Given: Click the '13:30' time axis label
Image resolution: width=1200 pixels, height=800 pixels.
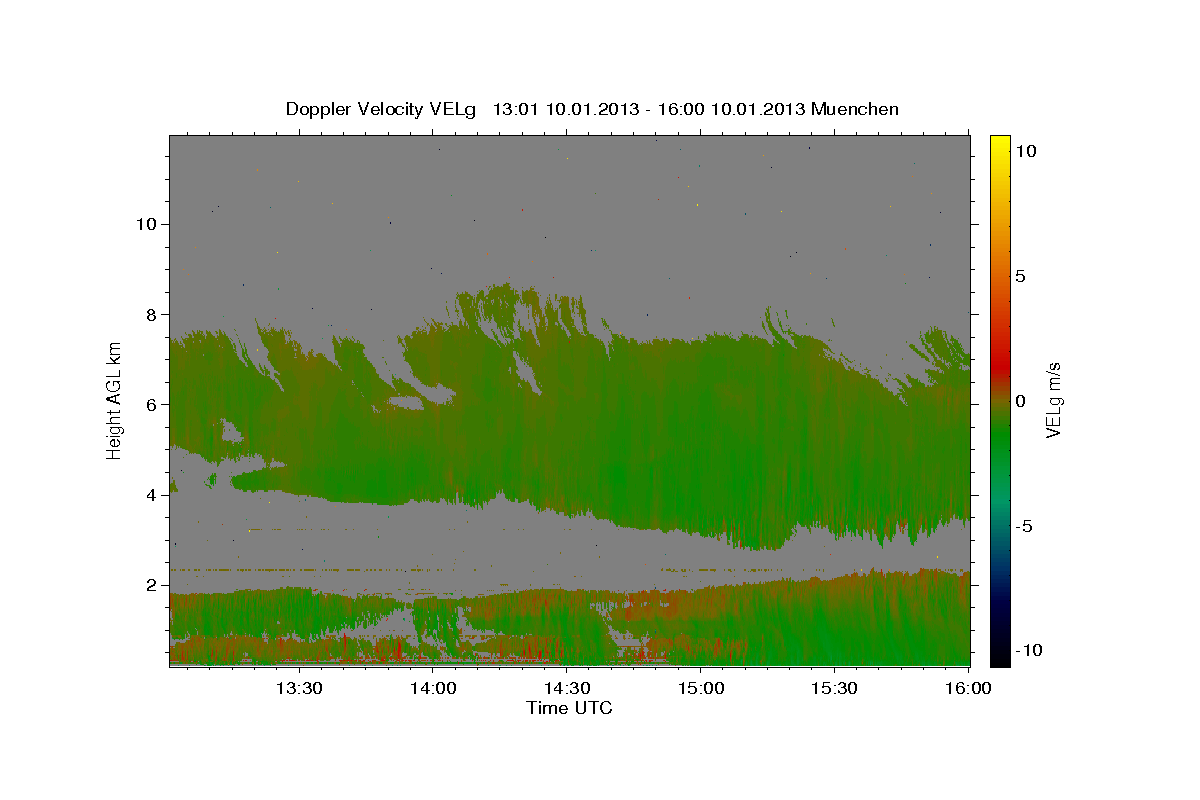Looking at the screenshot, I should [297, 688].
